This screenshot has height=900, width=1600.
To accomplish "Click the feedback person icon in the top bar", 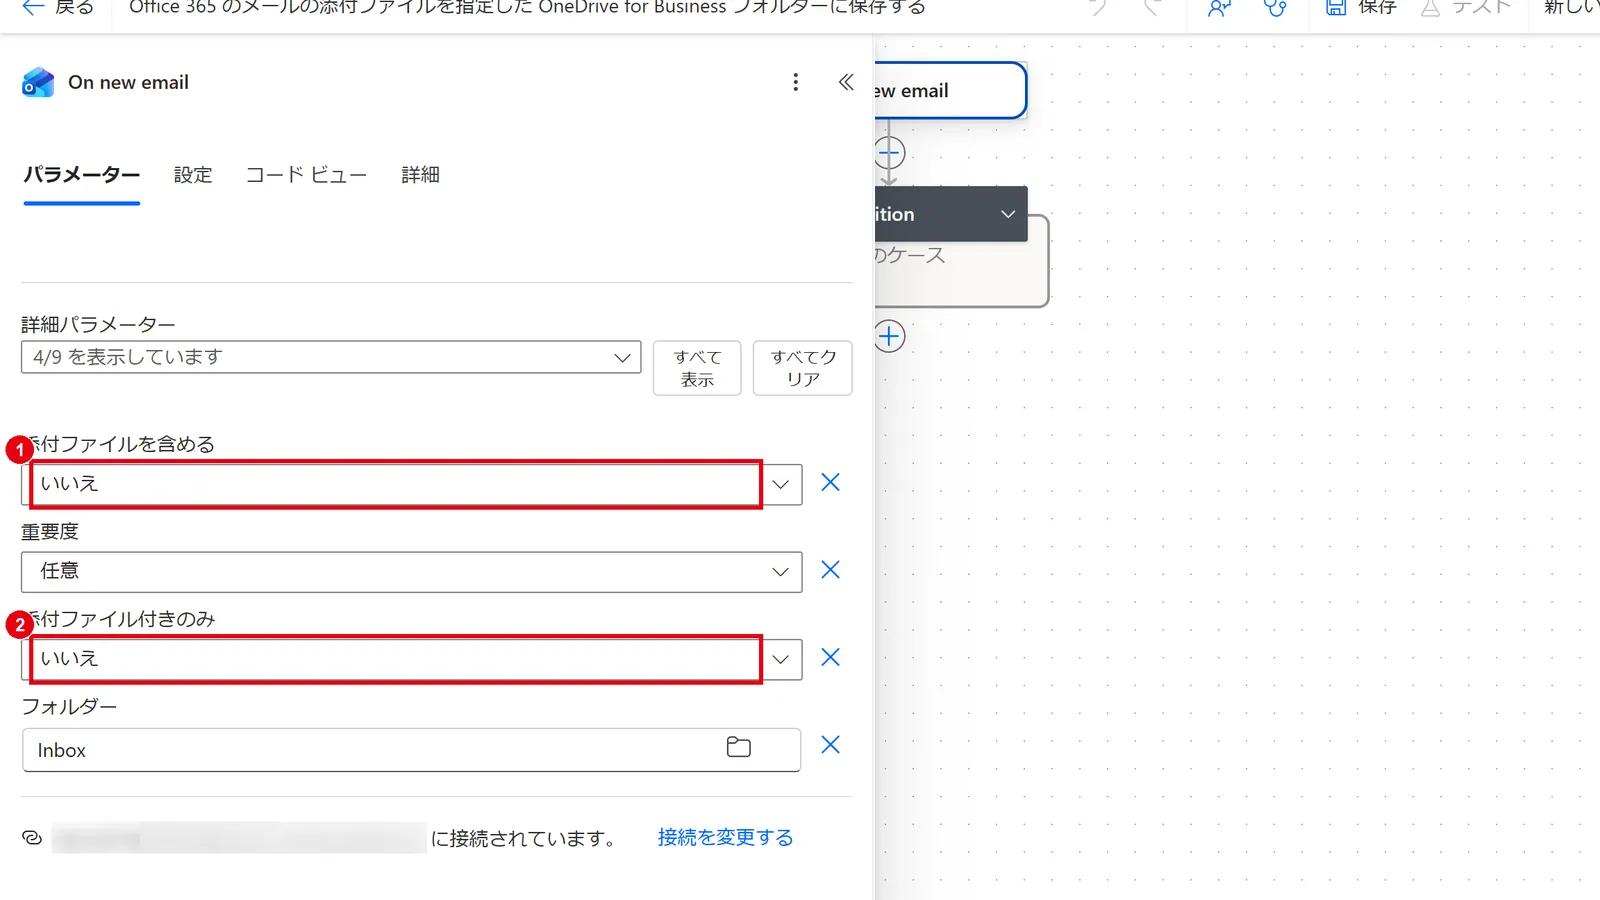I will [1219, 8].
